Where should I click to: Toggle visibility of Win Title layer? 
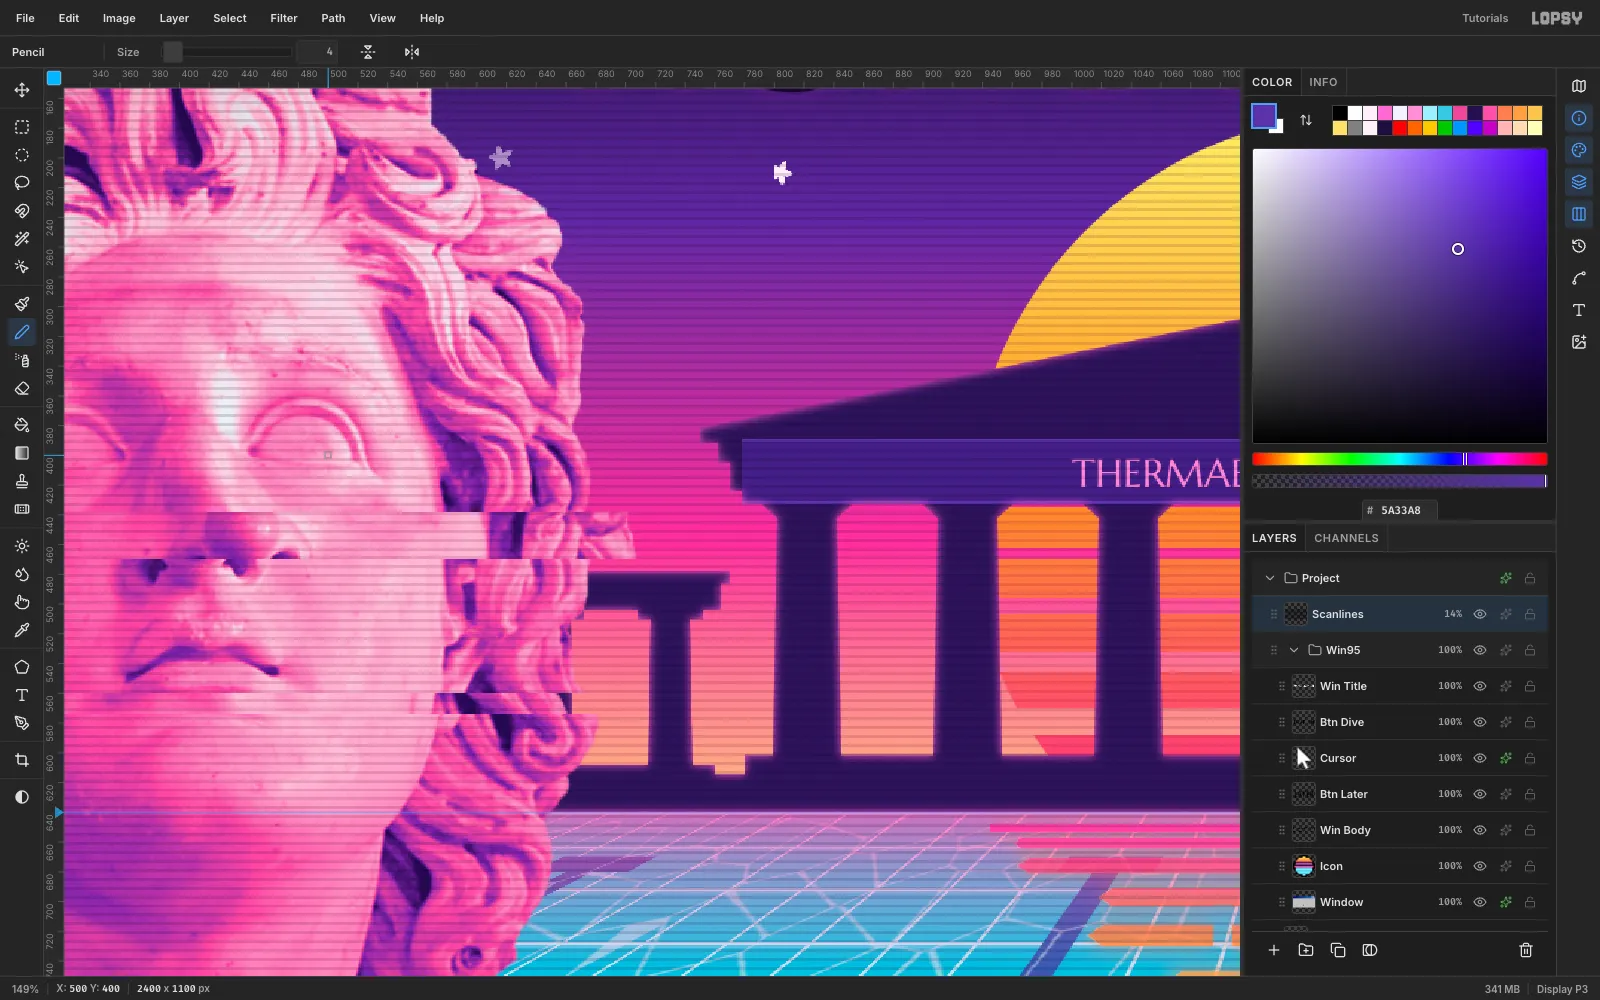click(x=1480, y=686)
